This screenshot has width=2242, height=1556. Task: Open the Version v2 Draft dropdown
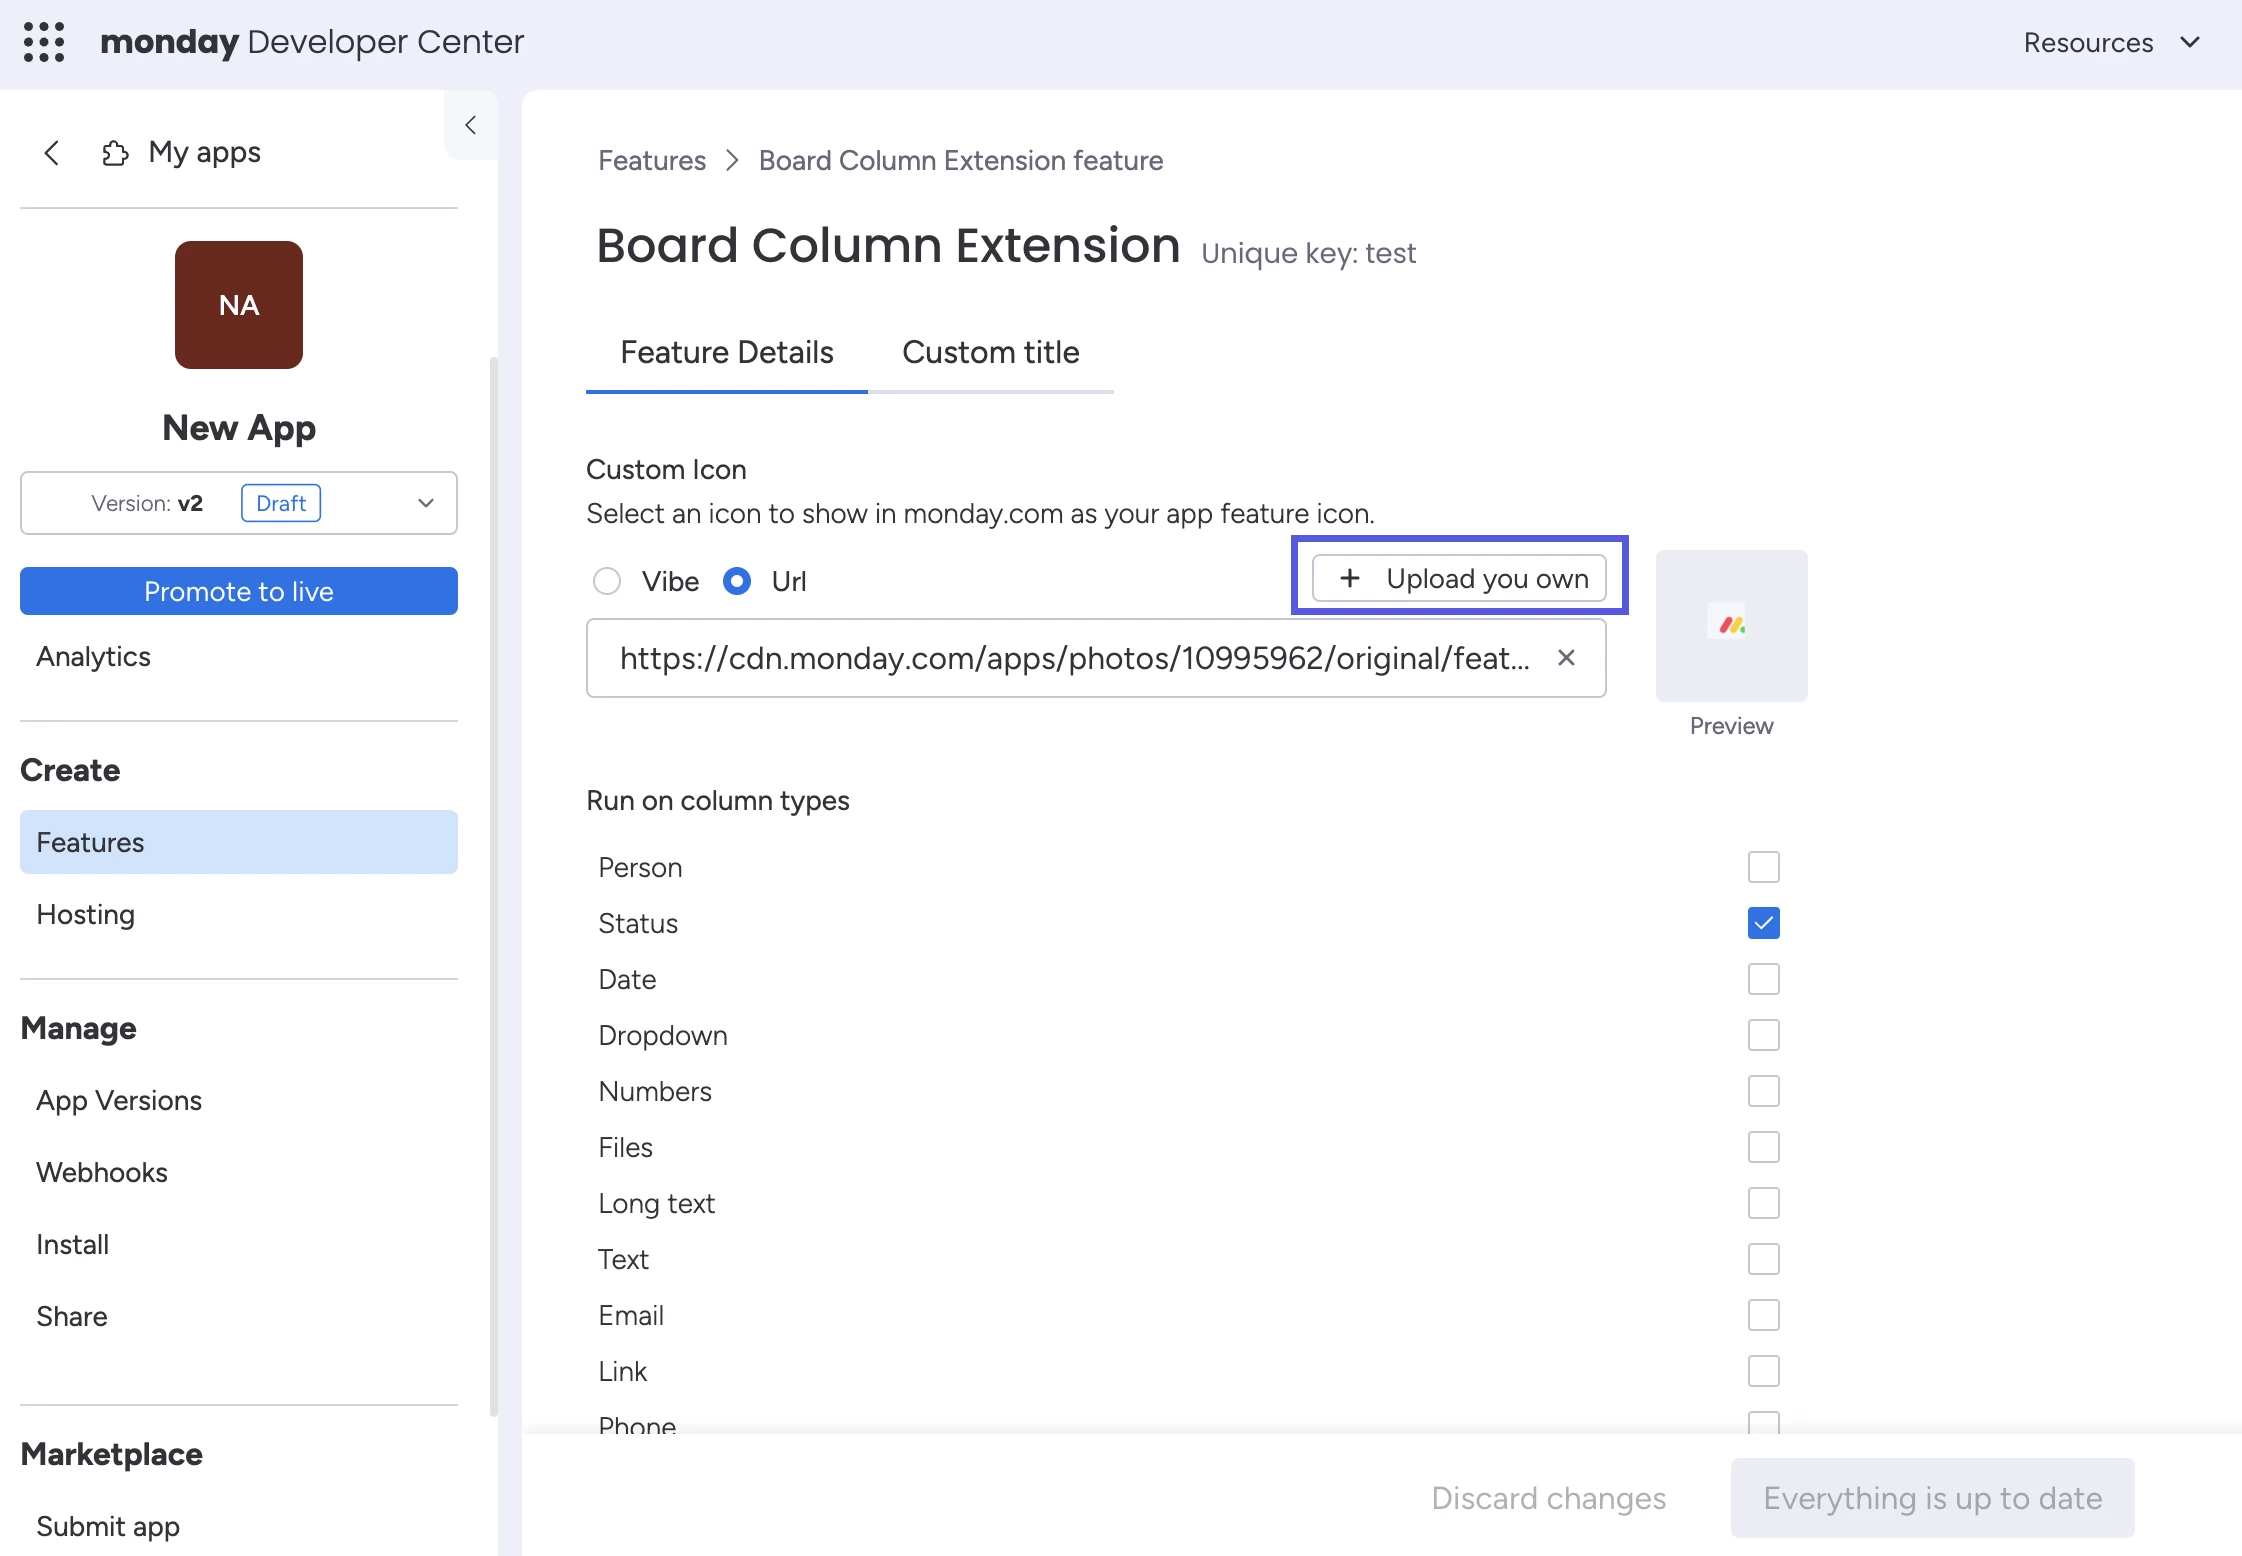coord(239,503)
